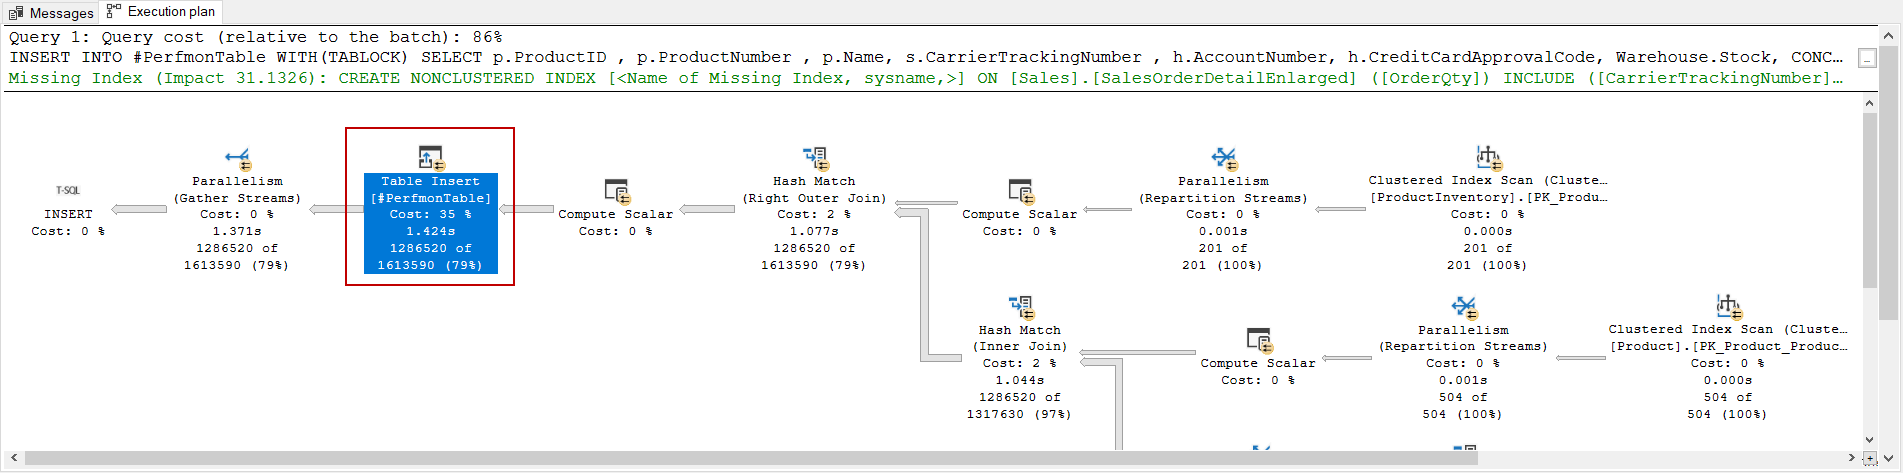Switch to the Execution plan tab
Image resolution: width=1903 pixels, height=473 pixels.
coord(161,12)
